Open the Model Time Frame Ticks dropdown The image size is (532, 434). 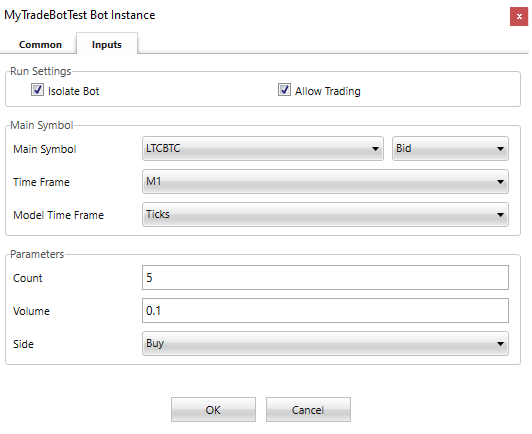pyautogui.click(x=325, y=214)
